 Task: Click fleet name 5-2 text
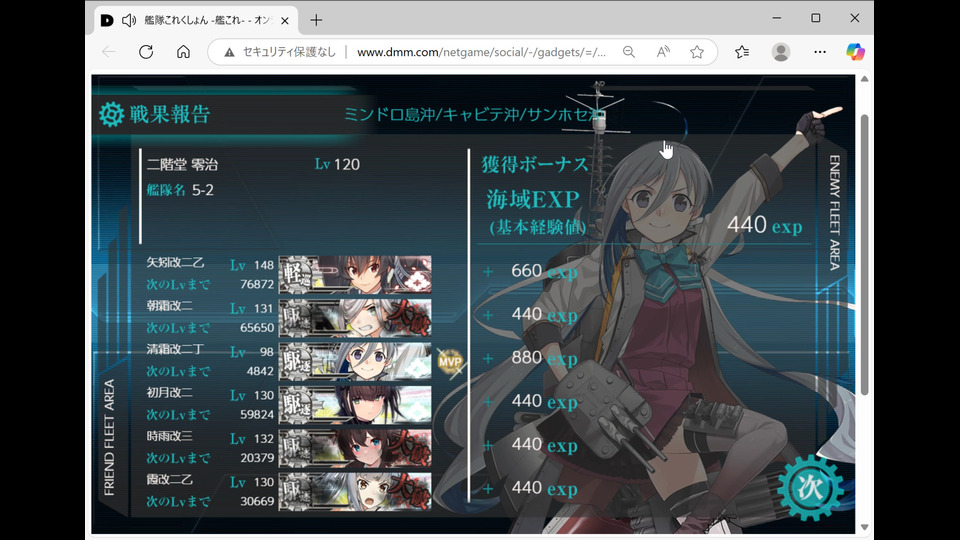[203, 190]
